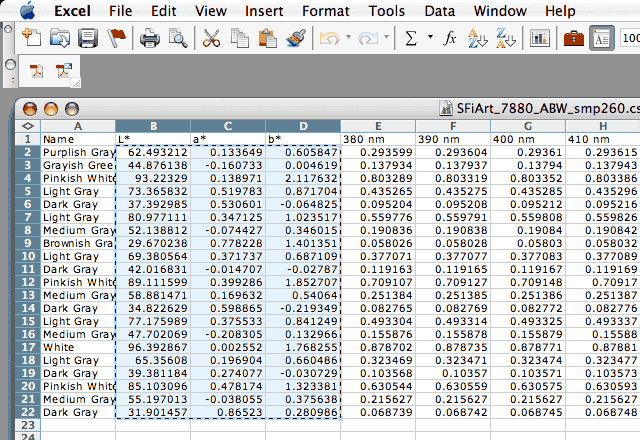The image size is (640, 440).
Task: Open the Format menu
Action: click(326, 11)
